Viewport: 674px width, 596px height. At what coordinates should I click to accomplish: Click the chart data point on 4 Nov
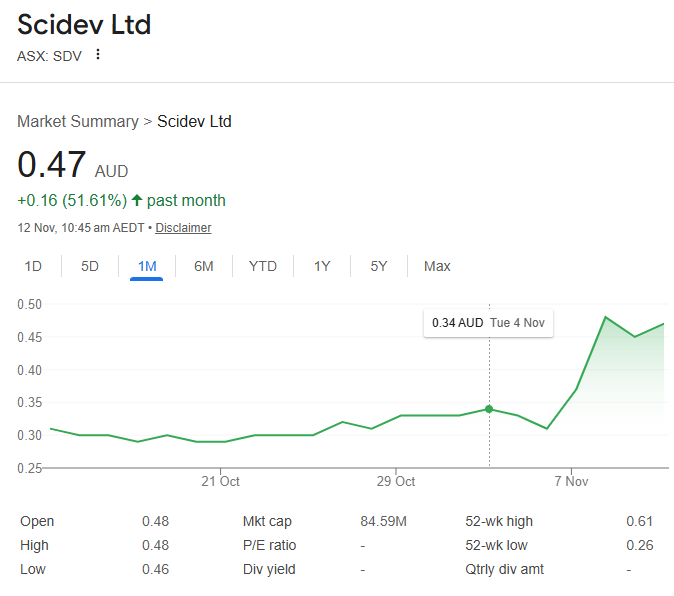pyautogui.click(x=489, y=408)
